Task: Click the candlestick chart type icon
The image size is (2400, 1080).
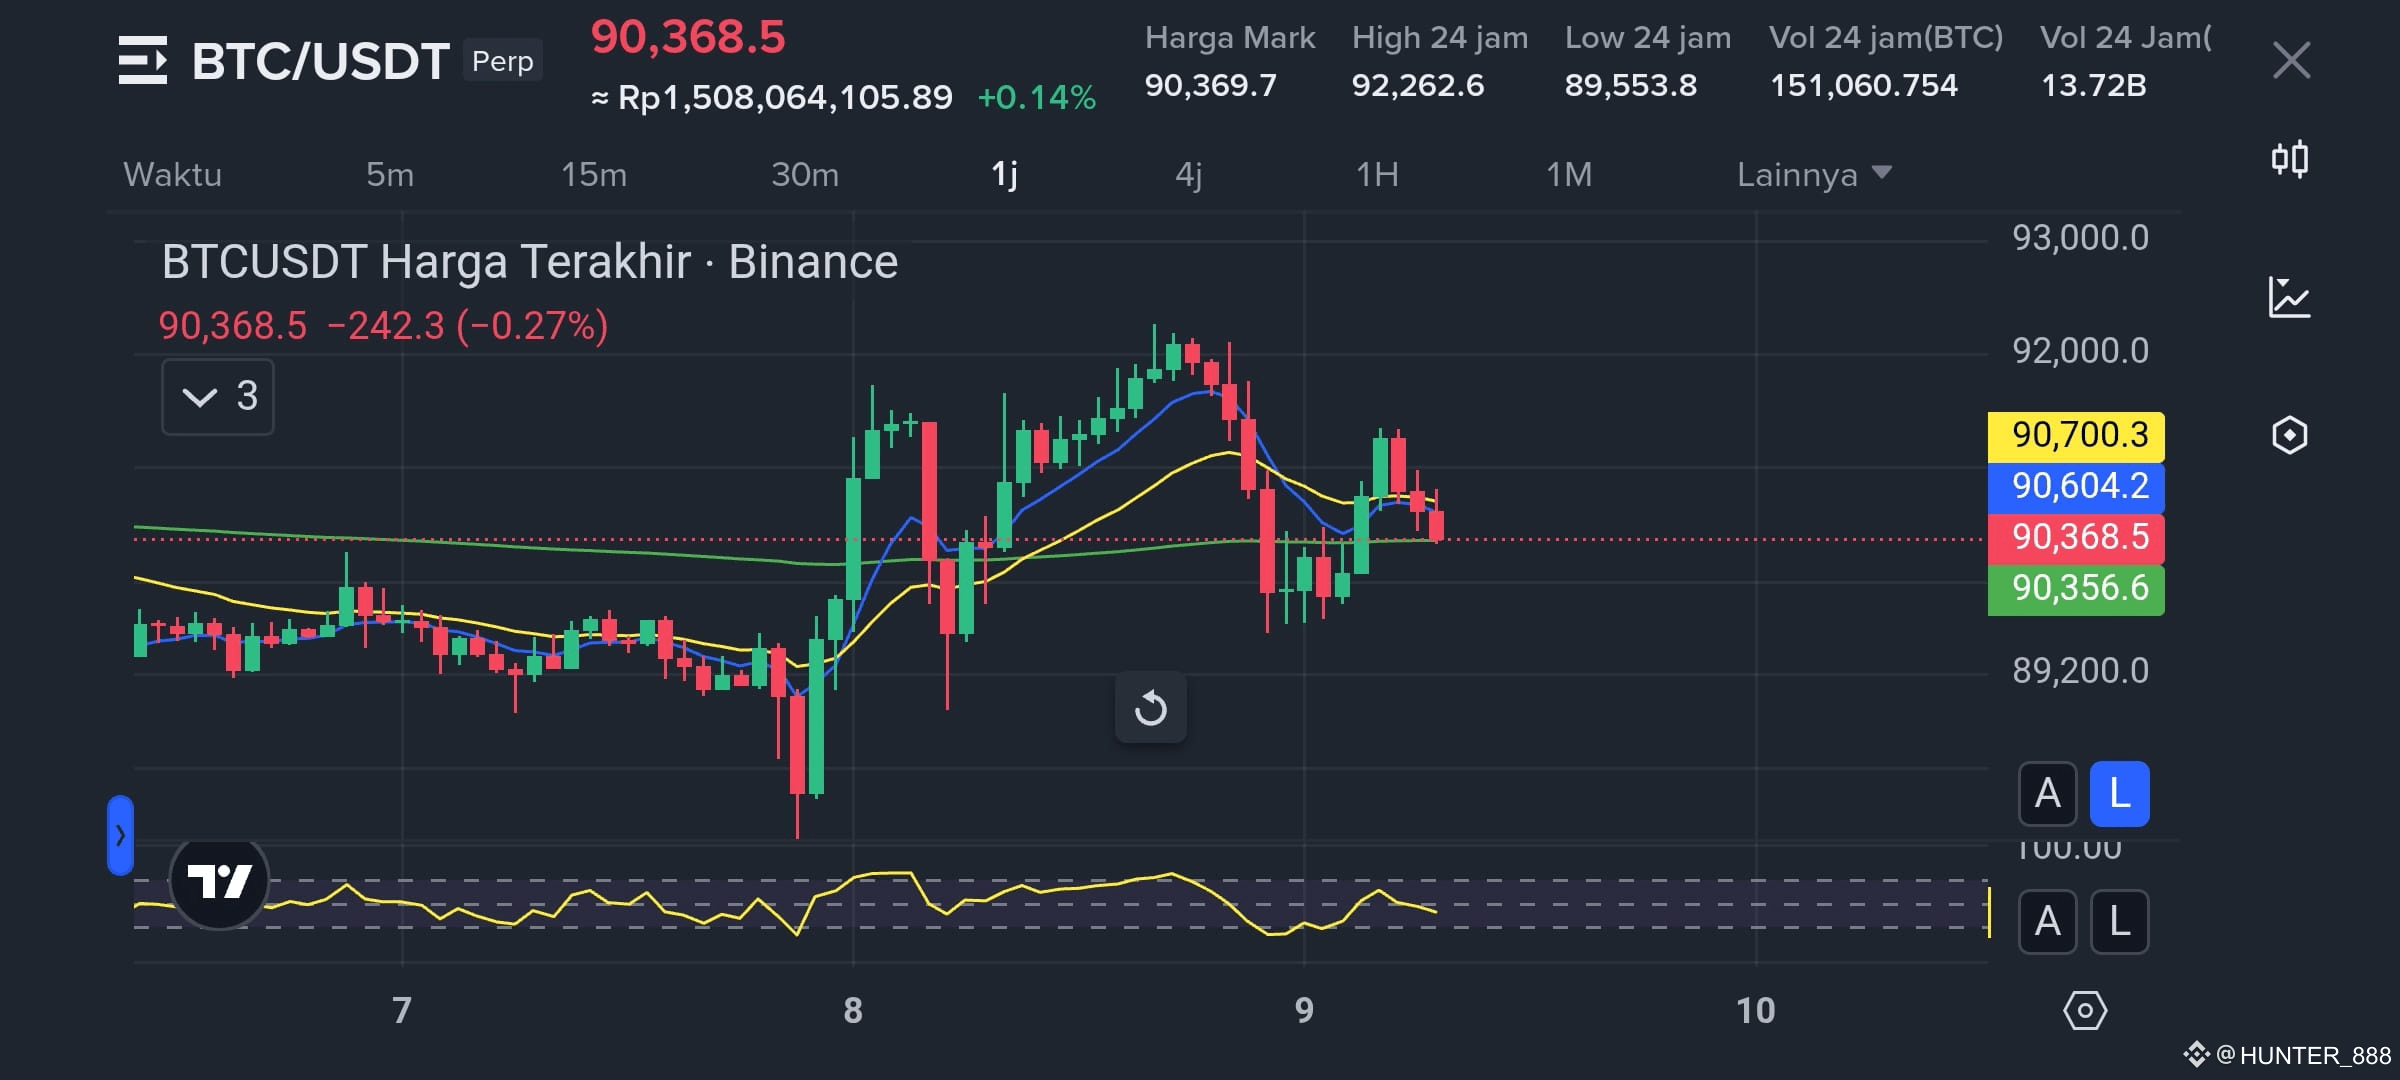Action: coord(2290,159)
